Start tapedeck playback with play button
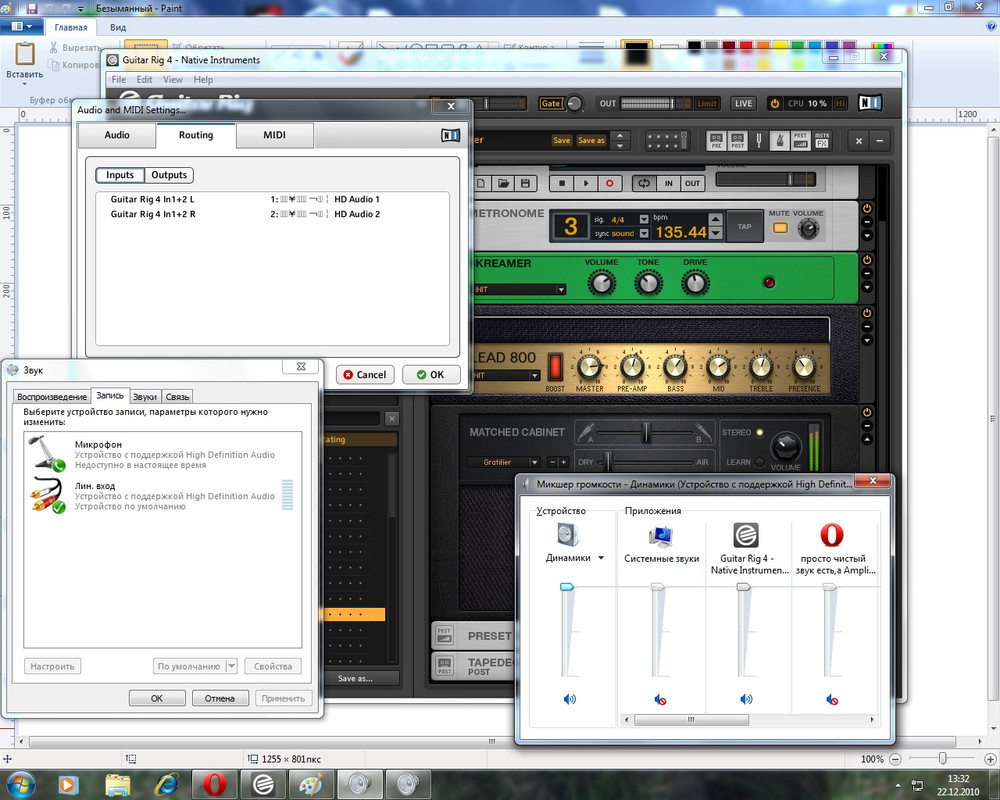This screenshot has height=800, width=1000. tap(585, 184)
